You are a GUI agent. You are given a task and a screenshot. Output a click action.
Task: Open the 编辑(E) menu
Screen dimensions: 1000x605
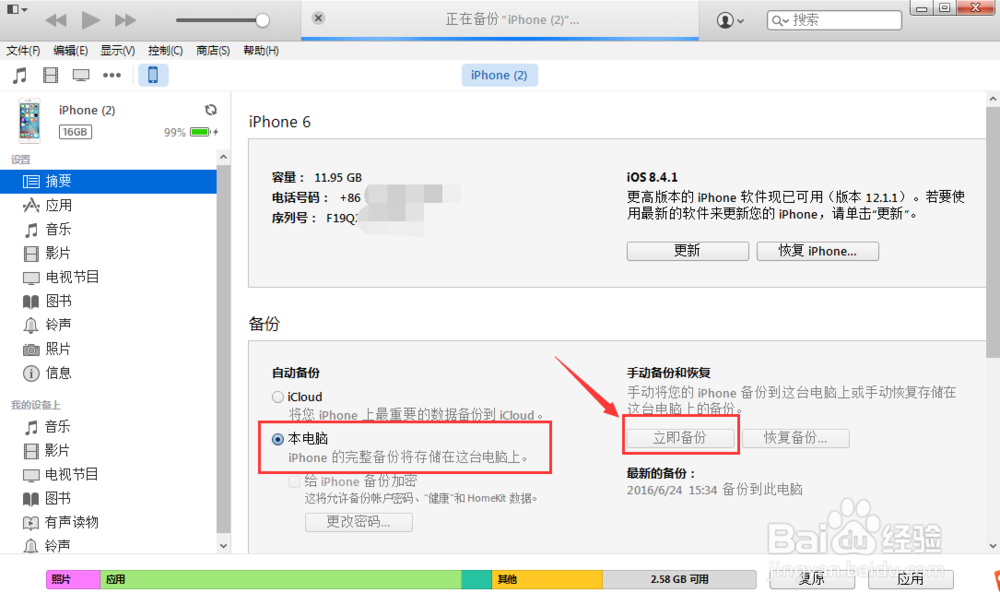click(70, 50)
